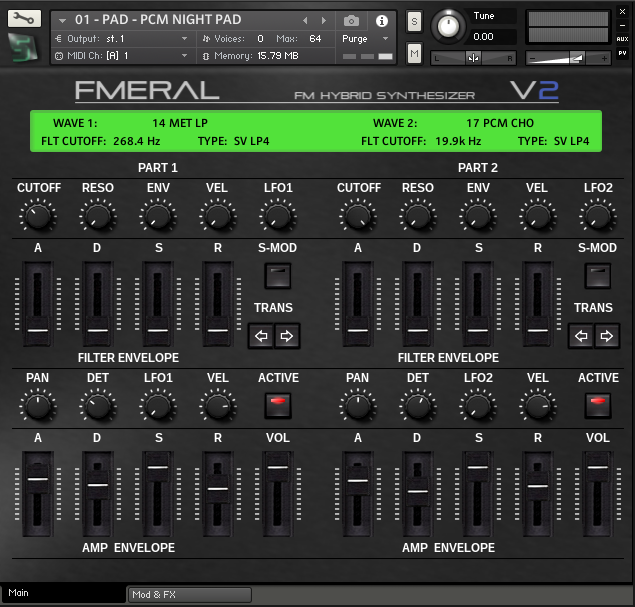Image resolution: width=635 pixels, height=607 pixels.
Task: Close the instrument with X button
Action: pyautogui.click(x=622, y=12)
